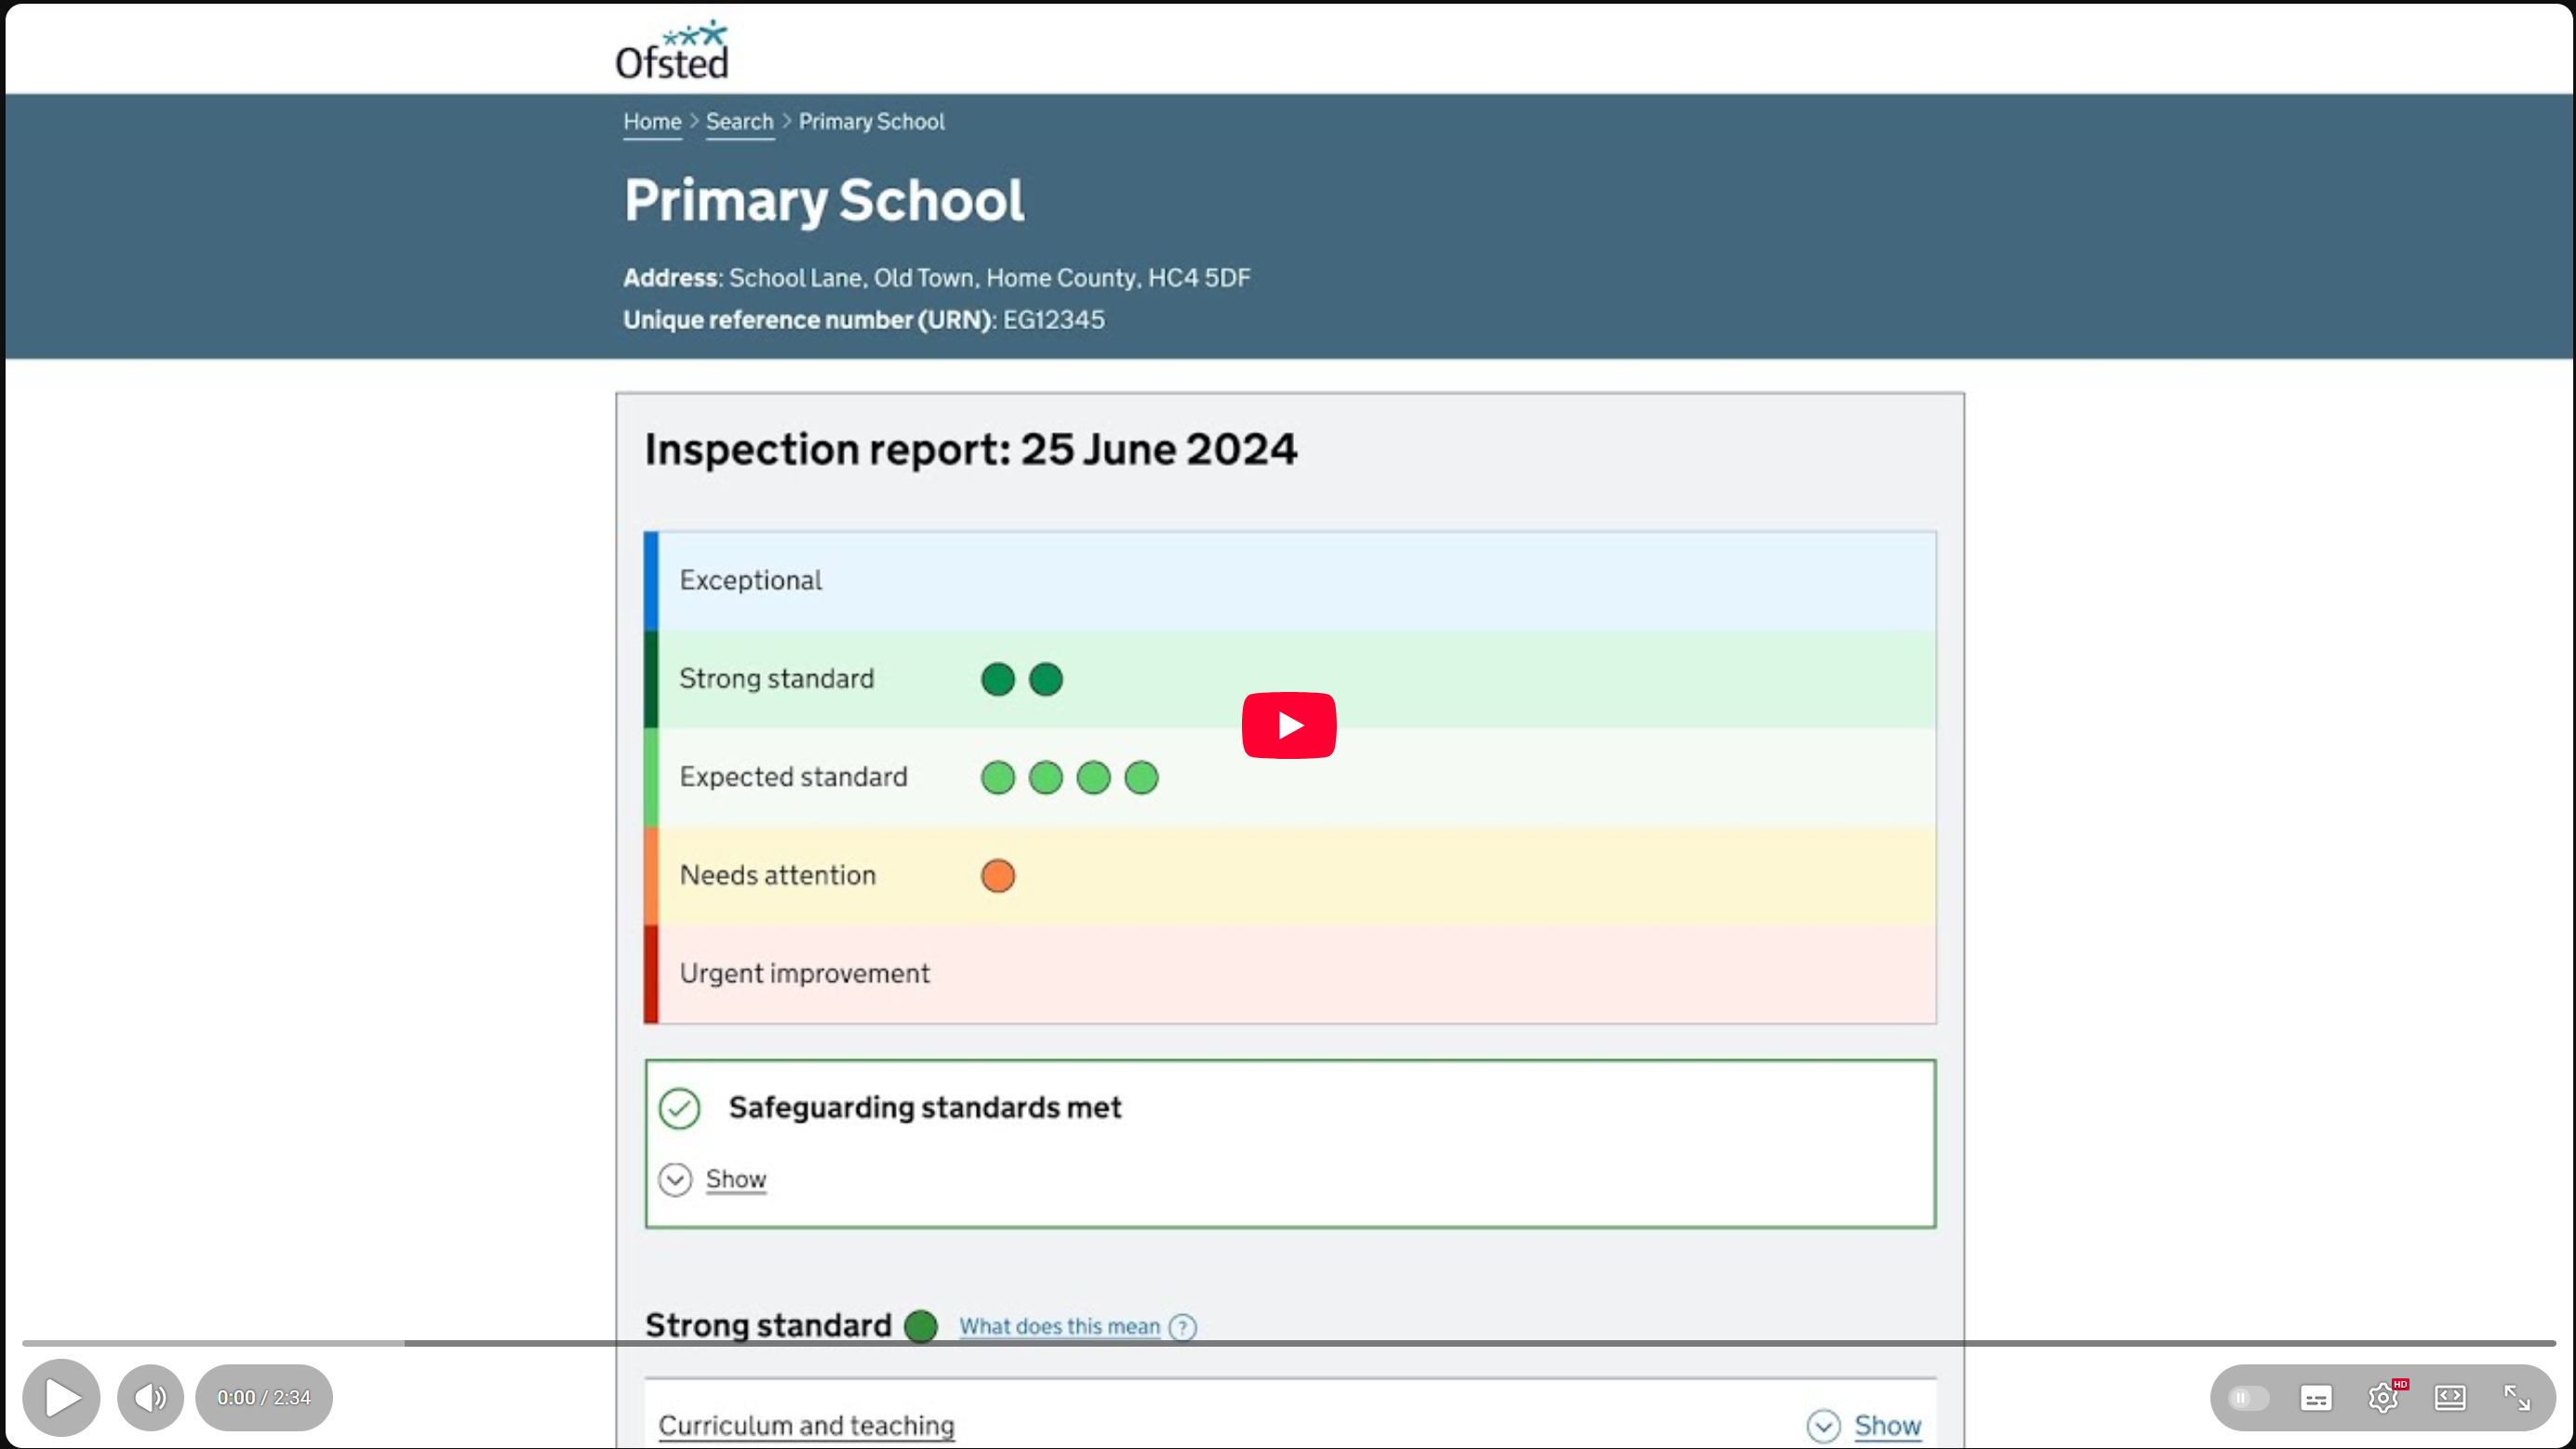Click the embed code icon
Screen dimensions: 2576x1449
pos(2450,1397)
